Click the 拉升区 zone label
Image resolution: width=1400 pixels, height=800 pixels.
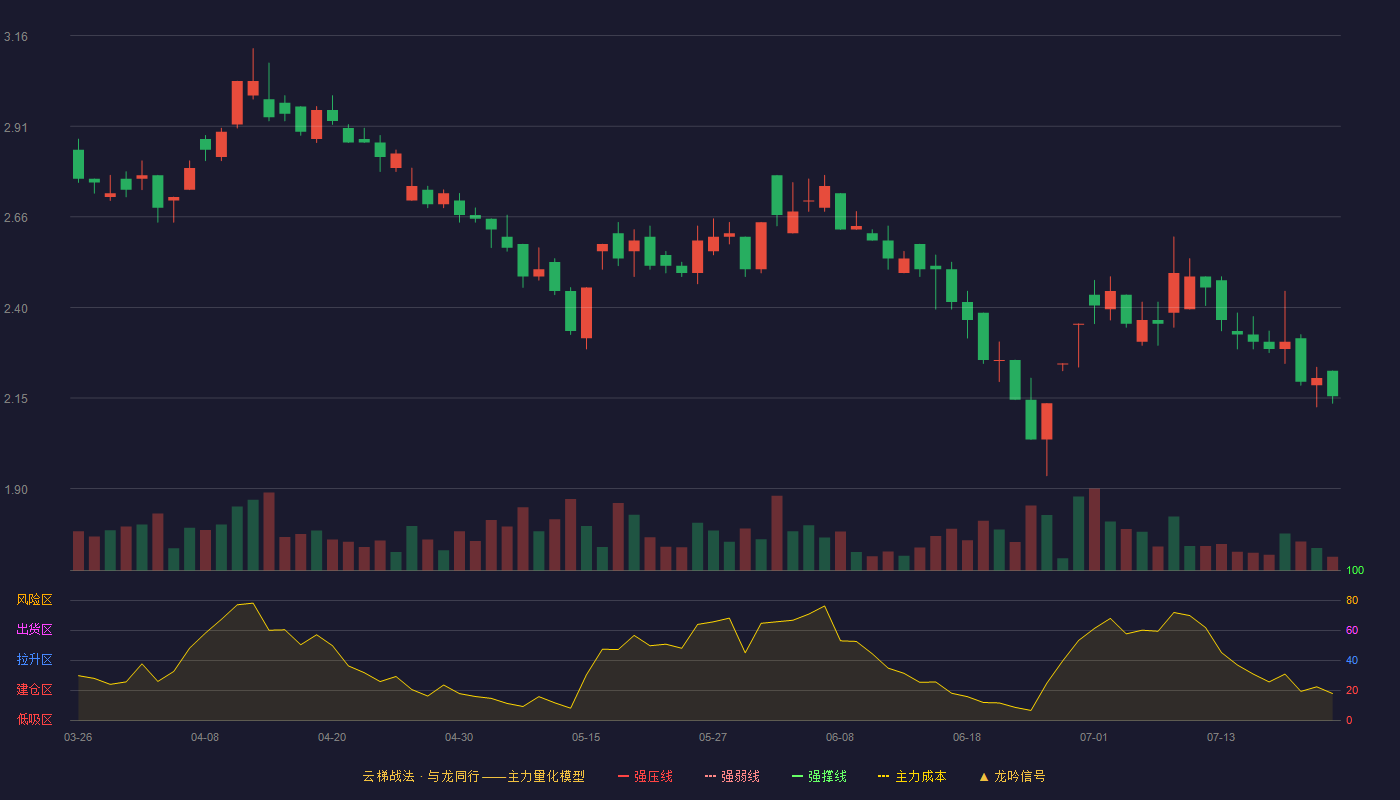tap(34, 660)
